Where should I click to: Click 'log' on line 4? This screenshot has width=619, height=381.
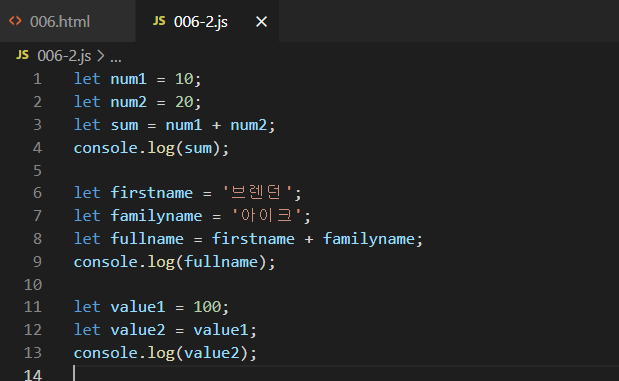pyautogui.click(x=161, y=148)
